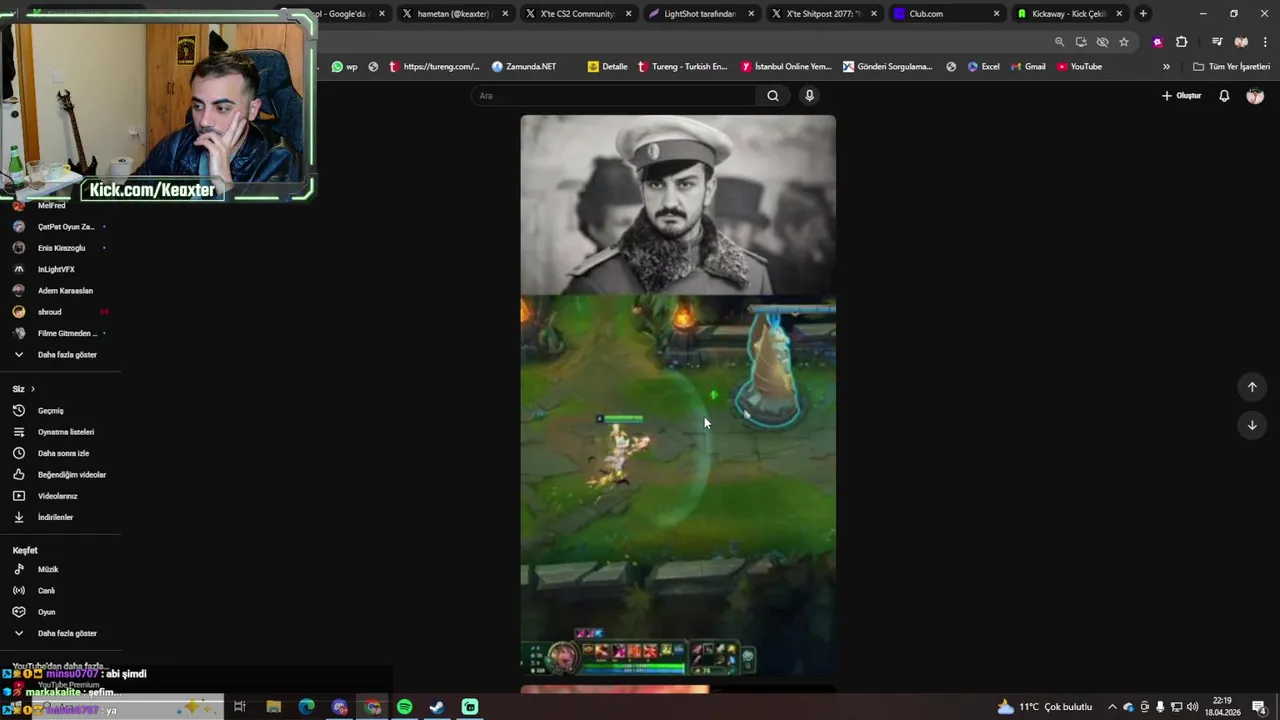Open the Excel bookmark
Image resolution: width=1280 pixels, height=720 pixels.
click(983, 67)
